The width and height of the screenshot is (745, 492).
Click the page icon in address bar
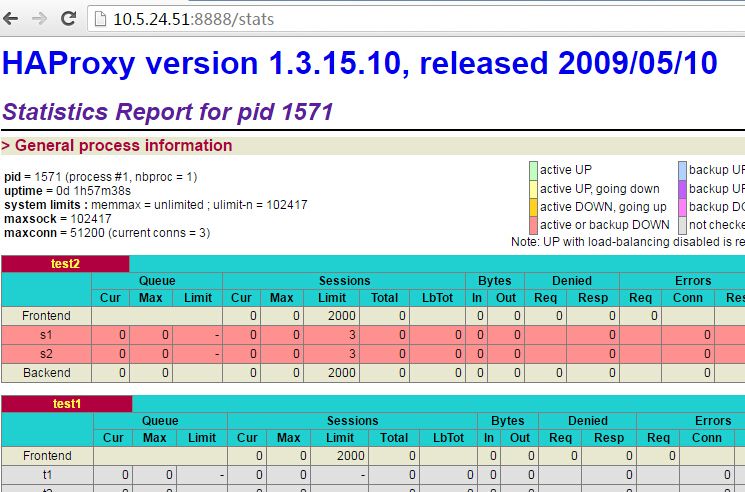(100, 19)
